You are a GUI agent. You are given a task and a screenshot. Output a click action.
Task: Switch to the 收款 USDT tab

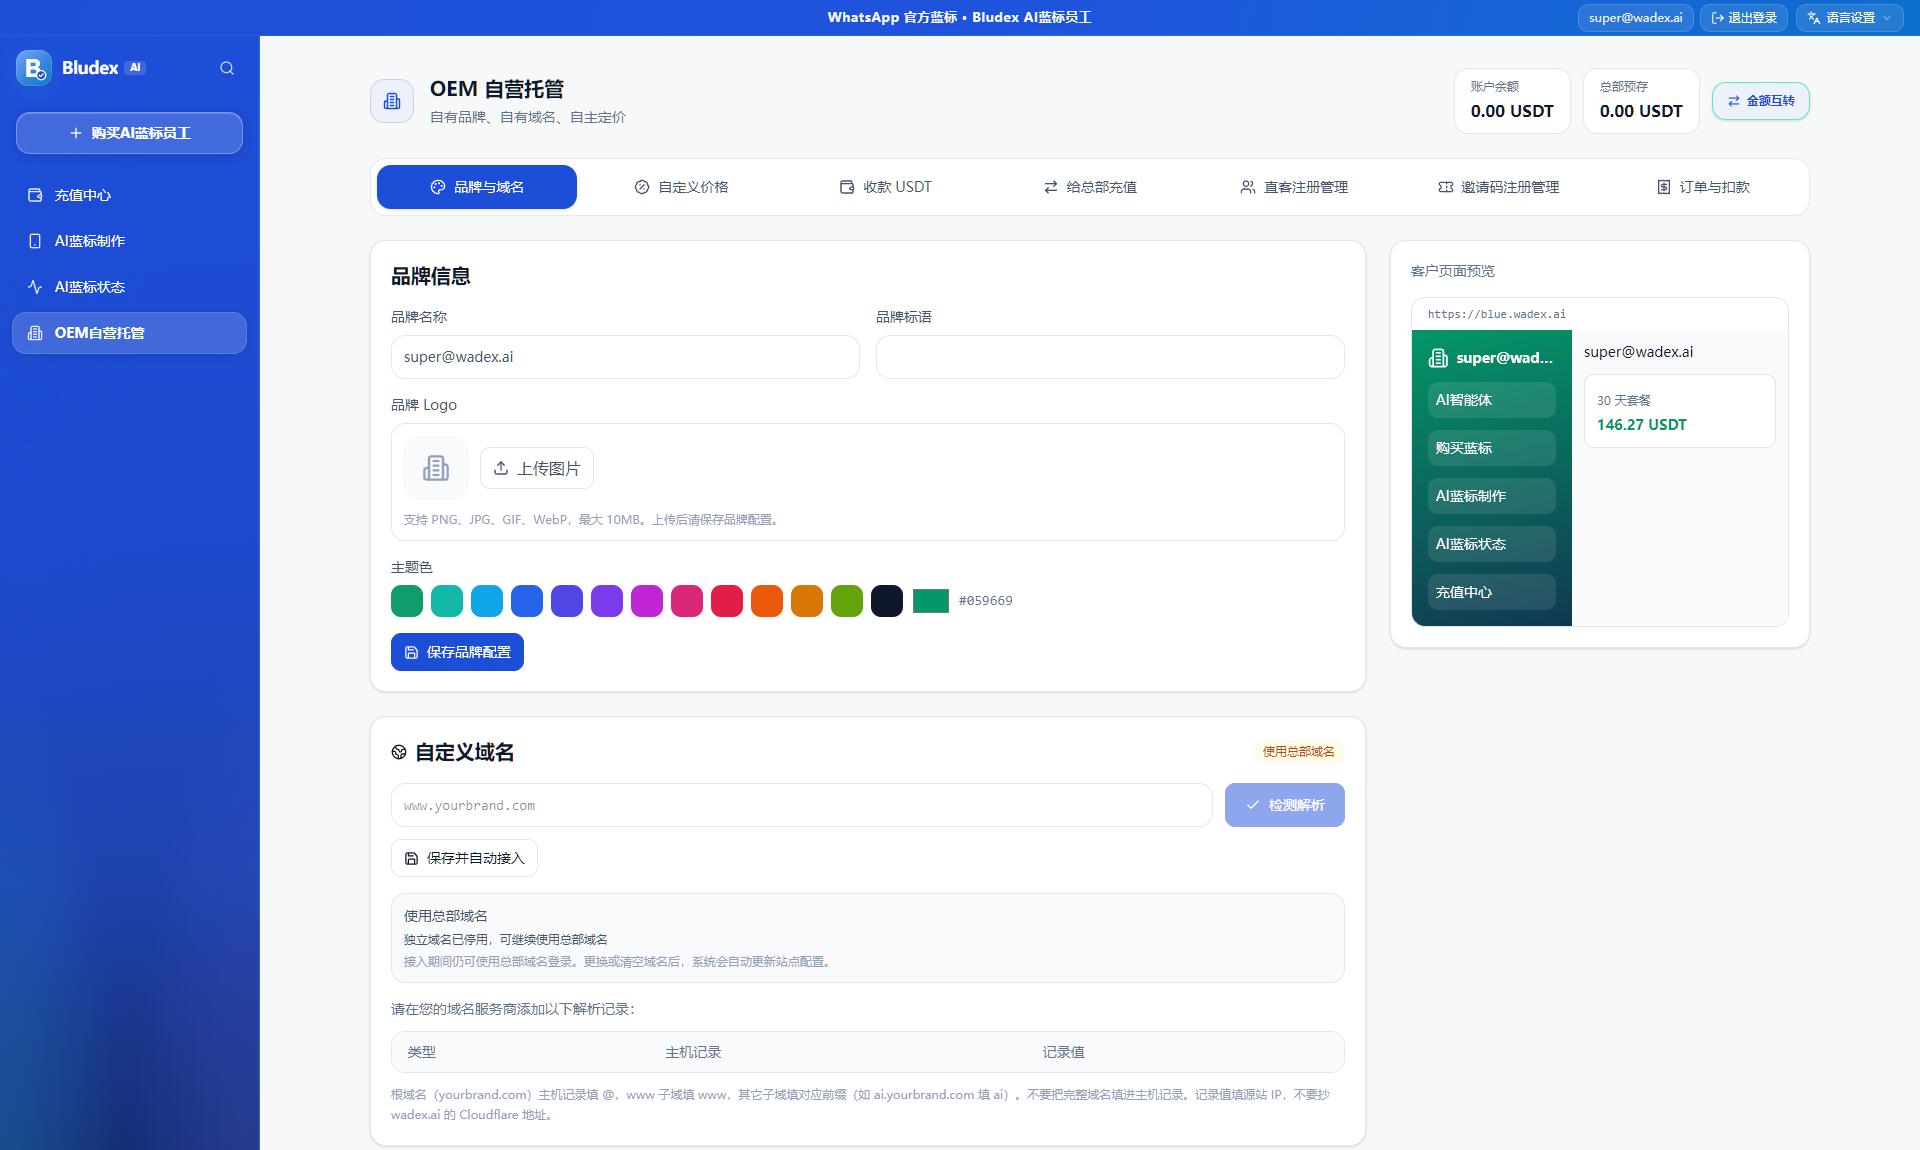pos(885,187)
